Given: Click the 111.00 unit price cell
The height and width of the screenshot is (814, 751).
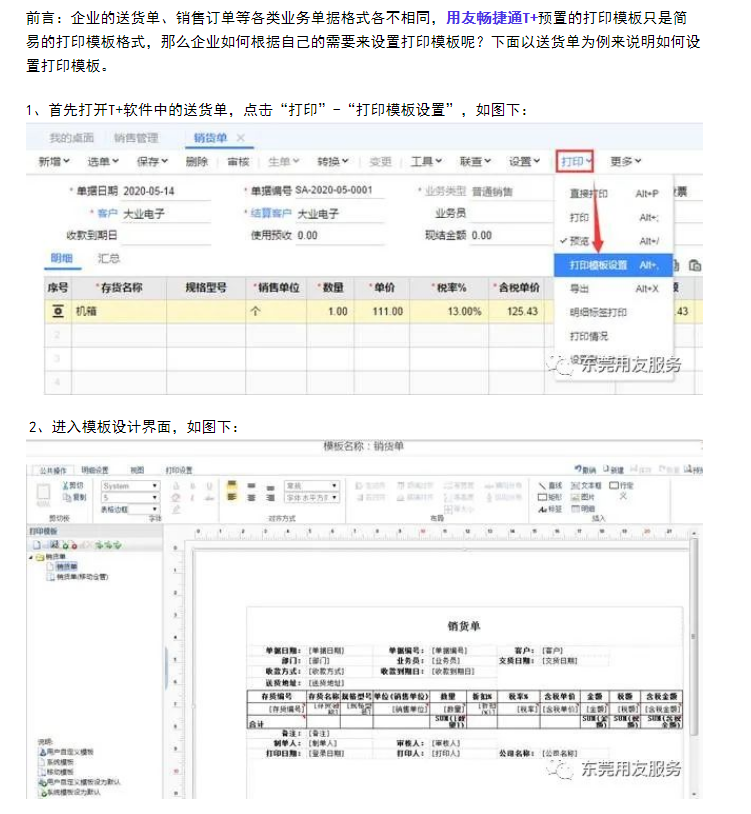Looking at the screenshot, I should click(x=381, y=311).
